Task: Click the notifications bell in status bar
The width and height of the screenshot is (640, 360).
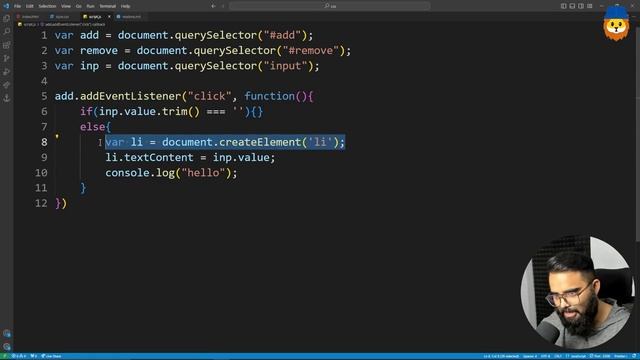Action: [634, 356]
